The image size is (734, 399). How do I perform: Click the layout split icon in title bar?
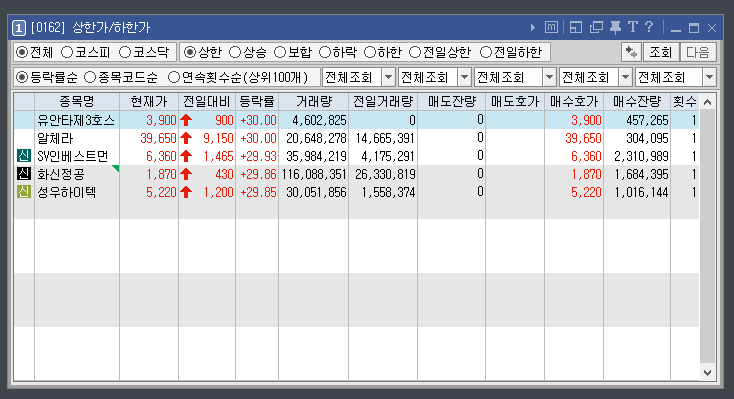576,28
